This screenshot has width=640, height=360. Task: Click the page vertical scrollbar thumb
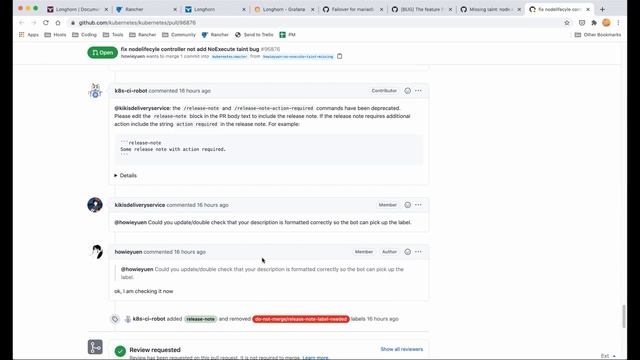coord(624,316)
